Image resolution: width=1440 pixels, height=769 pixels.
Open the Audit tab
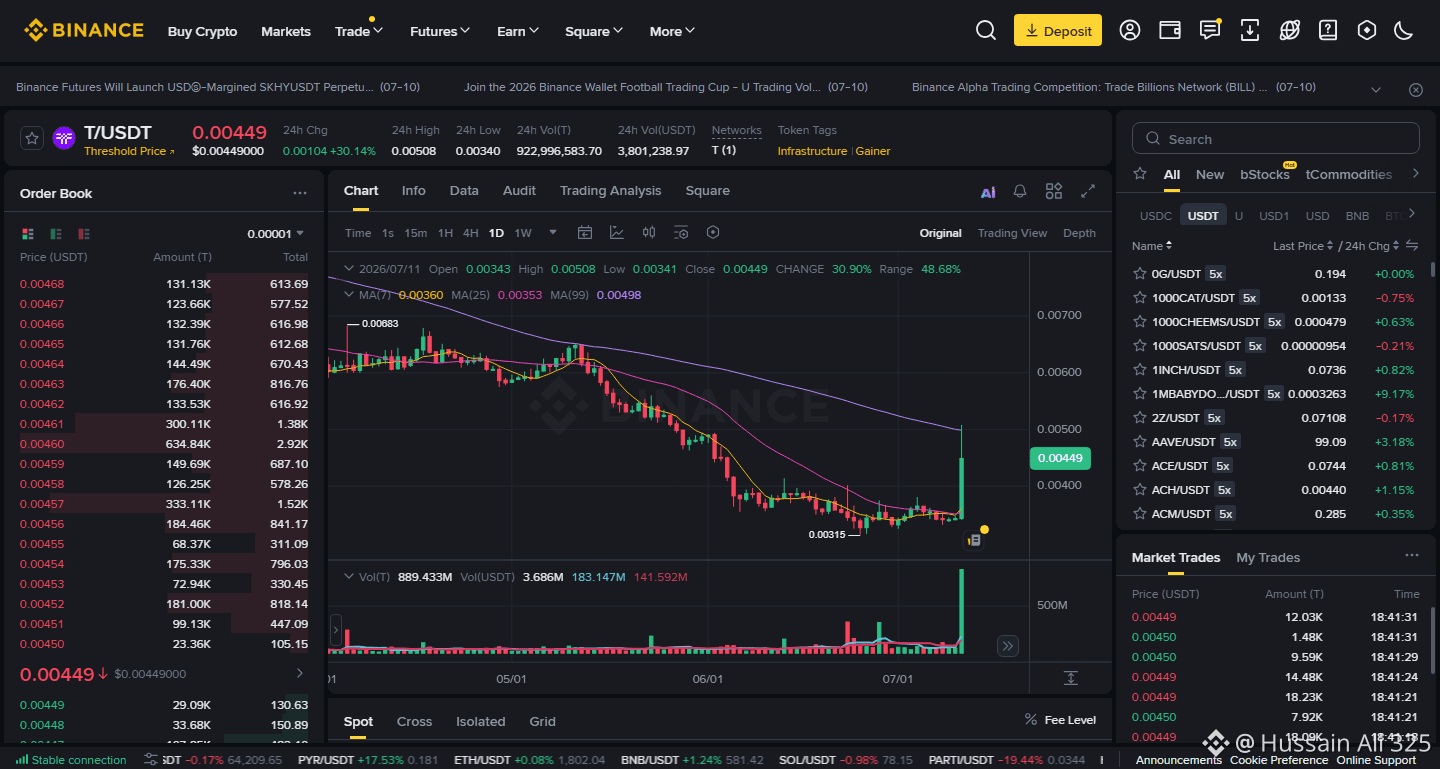(x=519, y=191)
